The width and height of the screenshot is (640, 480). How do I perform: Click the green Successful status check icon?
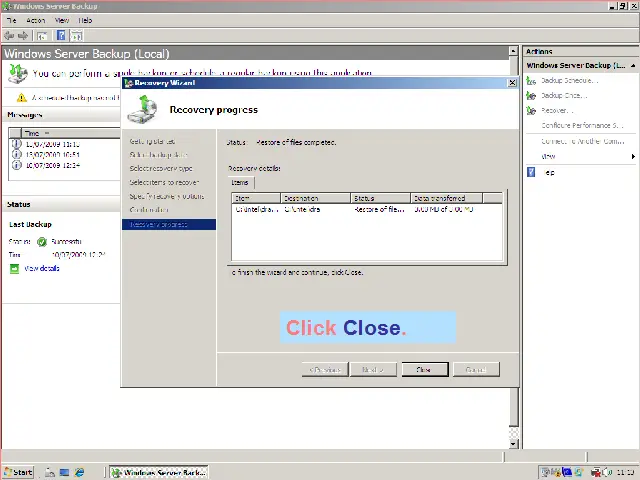click(x=42, y=242)
